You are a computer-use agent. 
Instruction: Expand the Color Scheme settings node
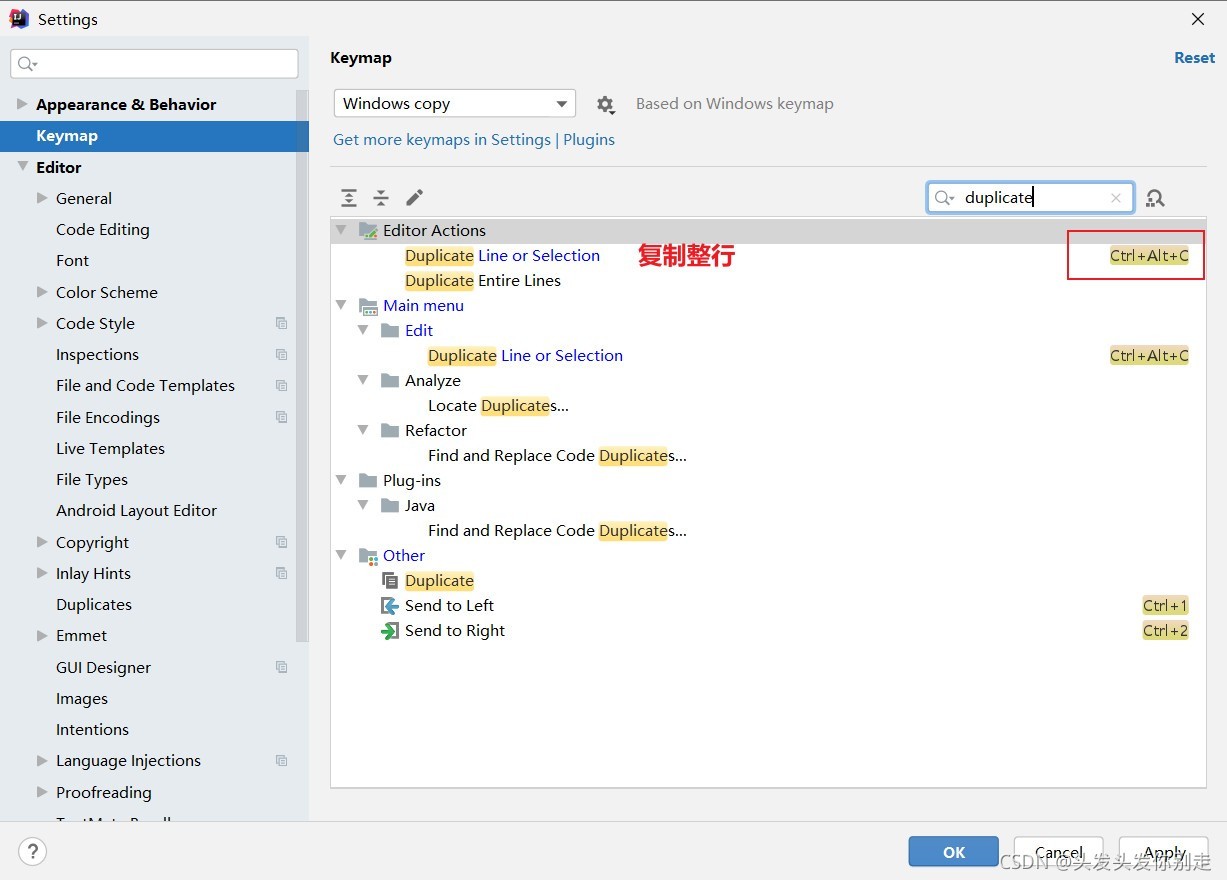tap(42, 292)
